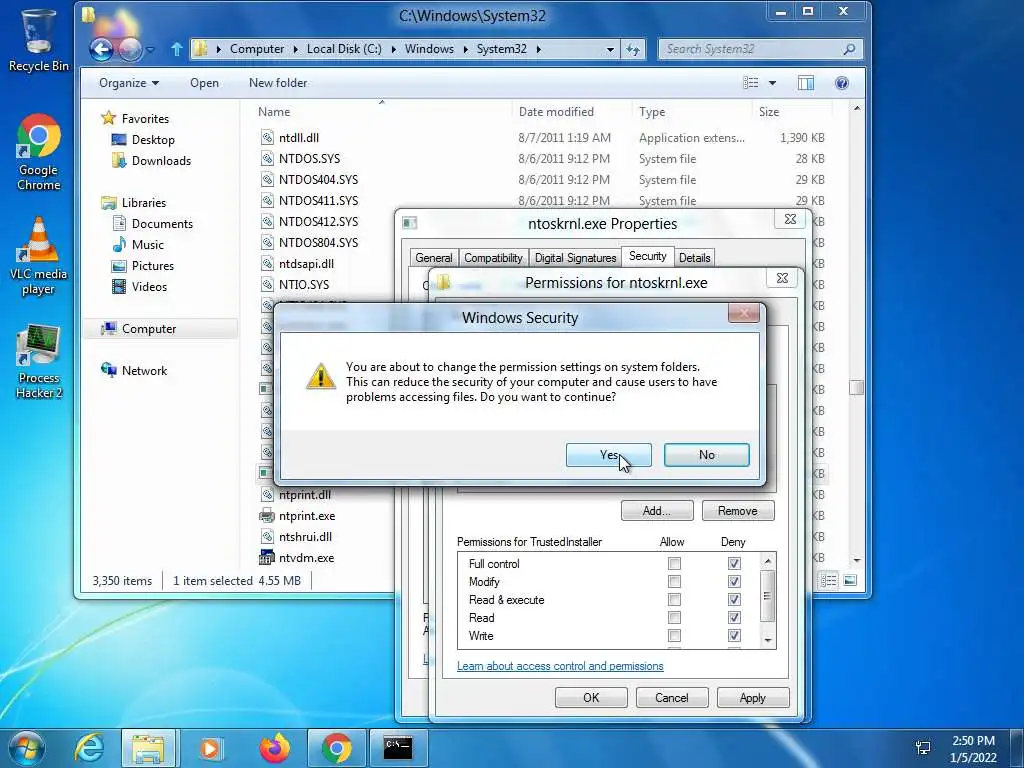Switch to the General tab
Screen dimensions: 1024x768
tap(434, 258)
